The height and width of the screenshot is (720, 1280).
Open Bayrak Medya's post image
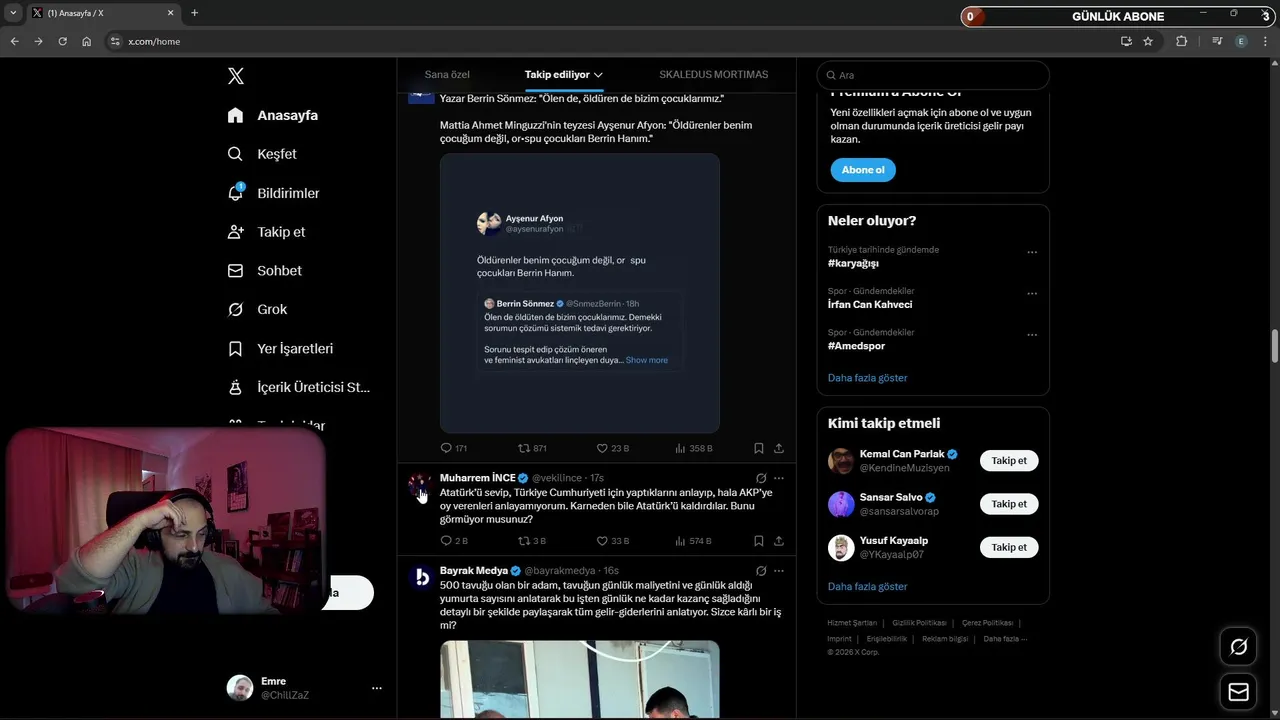tap(580, 679)
